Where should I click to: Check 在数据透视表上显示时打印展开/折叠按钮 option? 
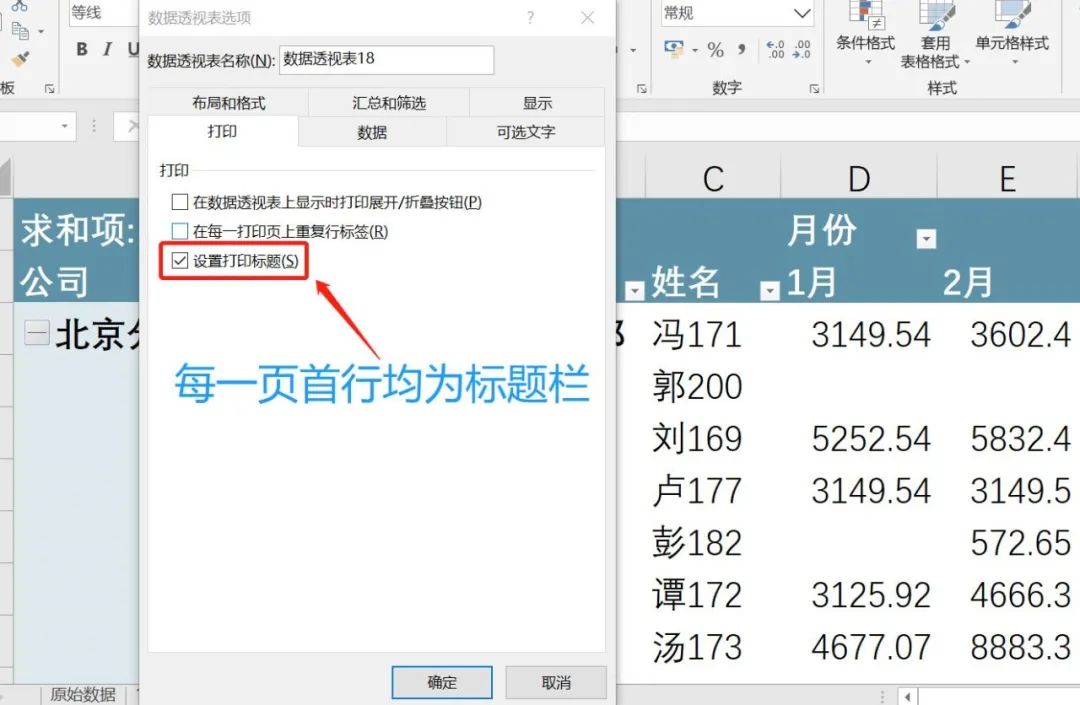click(x=180, y=202)
